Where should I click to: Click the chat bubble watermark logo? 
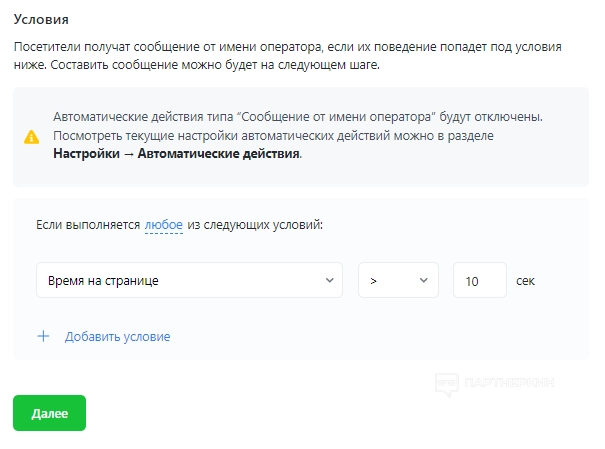(x=446, y=383)
